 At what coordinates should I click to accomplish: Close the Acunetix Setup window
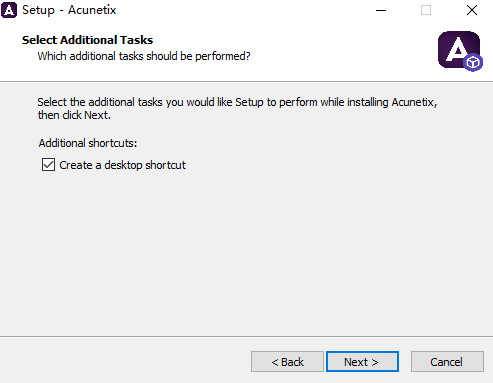[x=472, y=10]
